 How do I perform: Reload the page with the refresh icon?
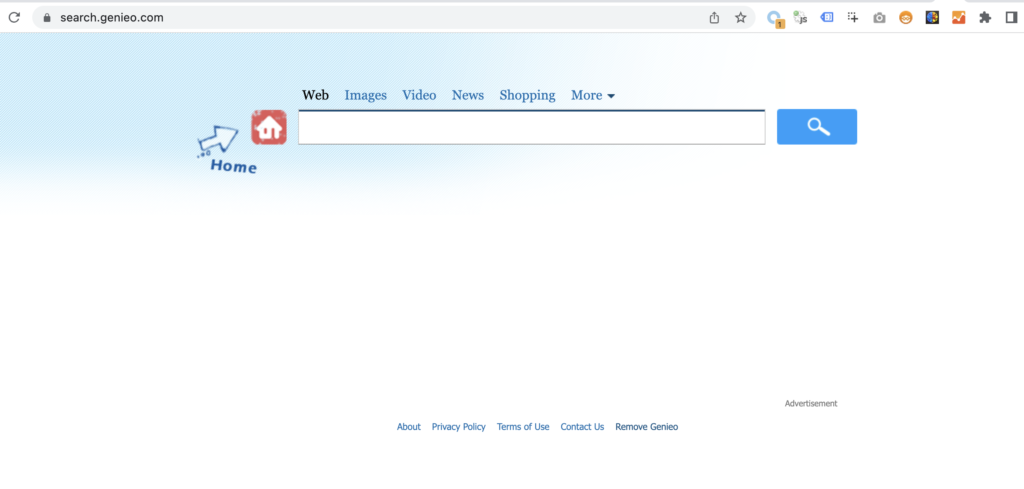(14, 17)
